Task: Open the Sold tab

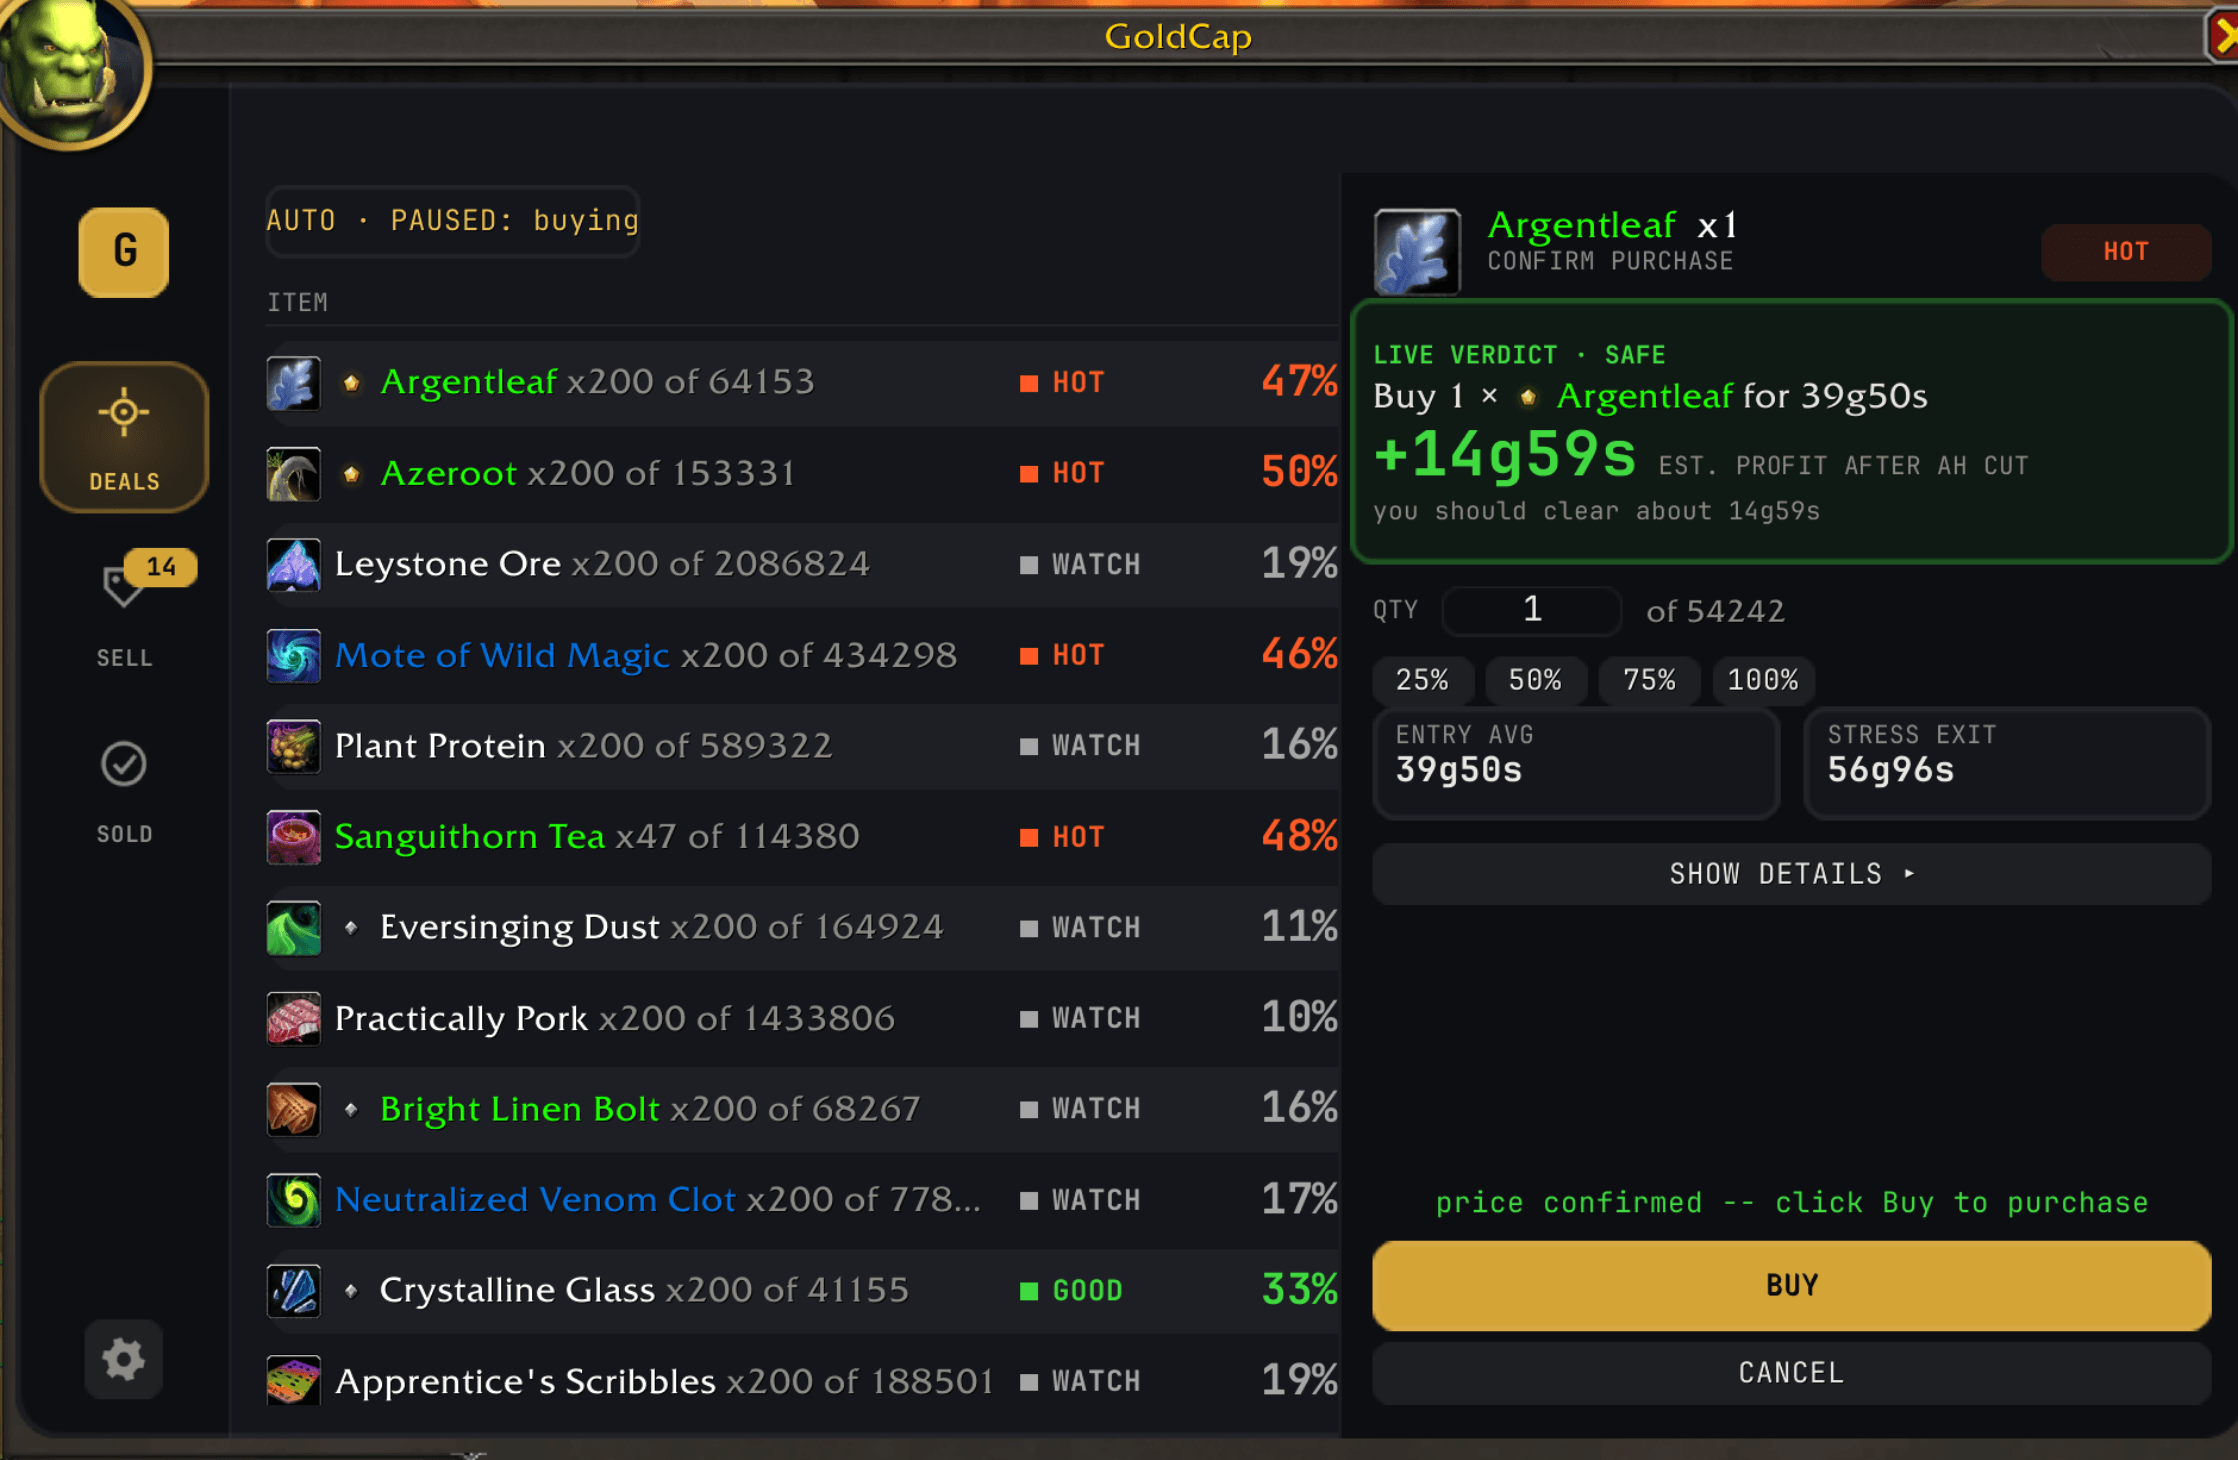Action: 124,792
